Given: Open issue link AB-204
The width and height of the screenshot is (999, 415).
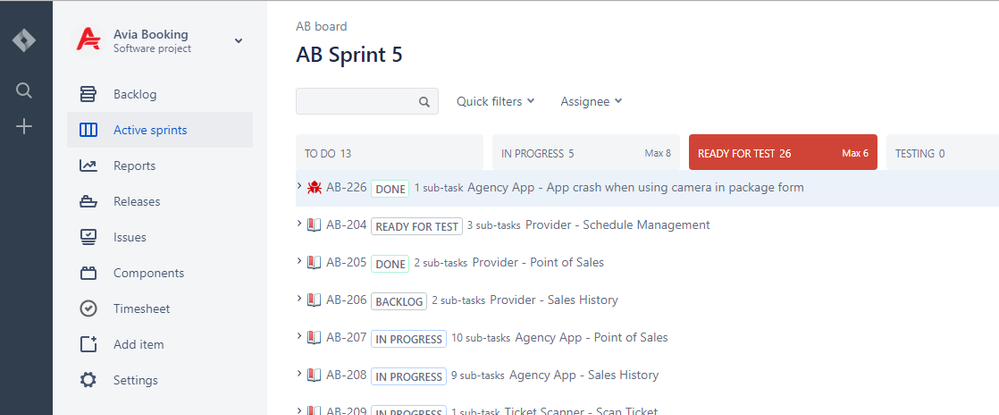Looking at the screenshot, I should [346, 225].
